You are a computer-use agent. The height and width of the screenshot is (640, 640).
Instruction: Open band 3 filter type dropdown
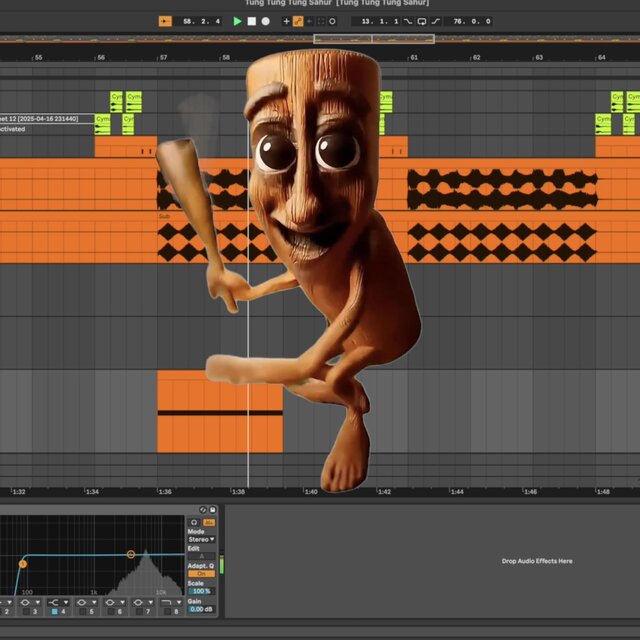click(x=29, y=602)
